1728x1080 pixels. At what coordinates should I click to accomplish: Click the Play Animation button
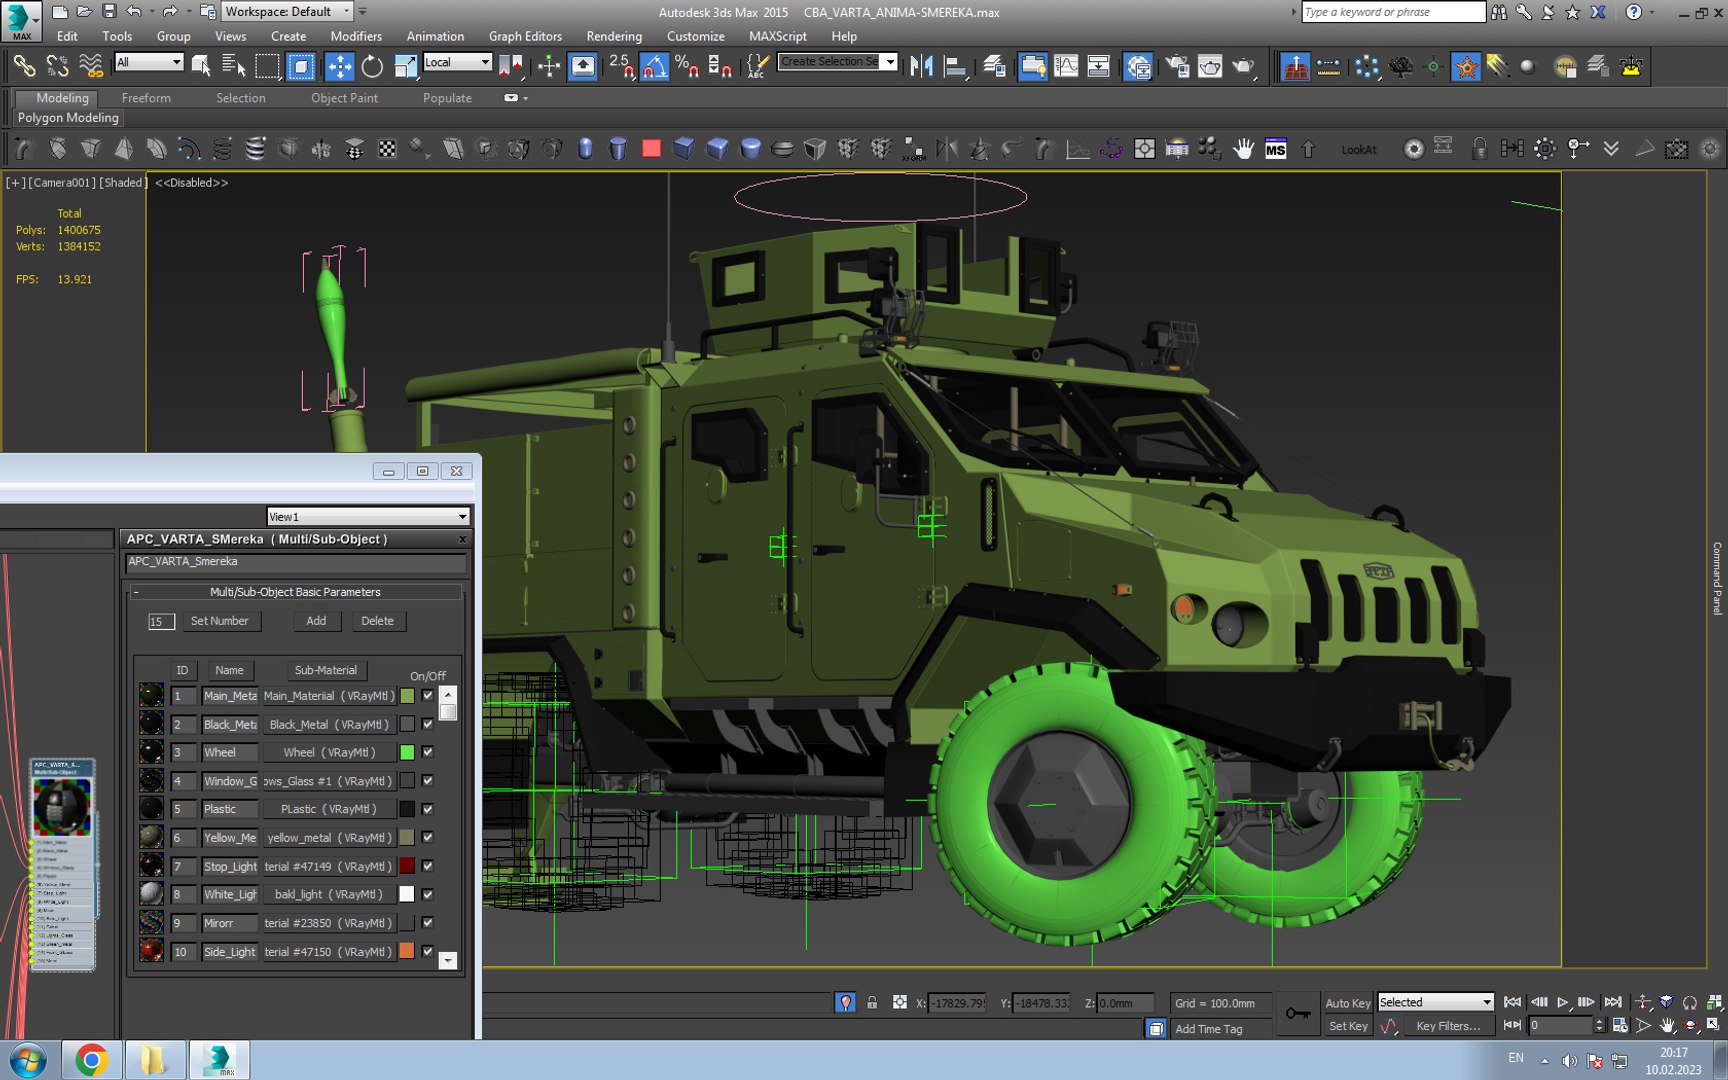tap(1563, 1002)
